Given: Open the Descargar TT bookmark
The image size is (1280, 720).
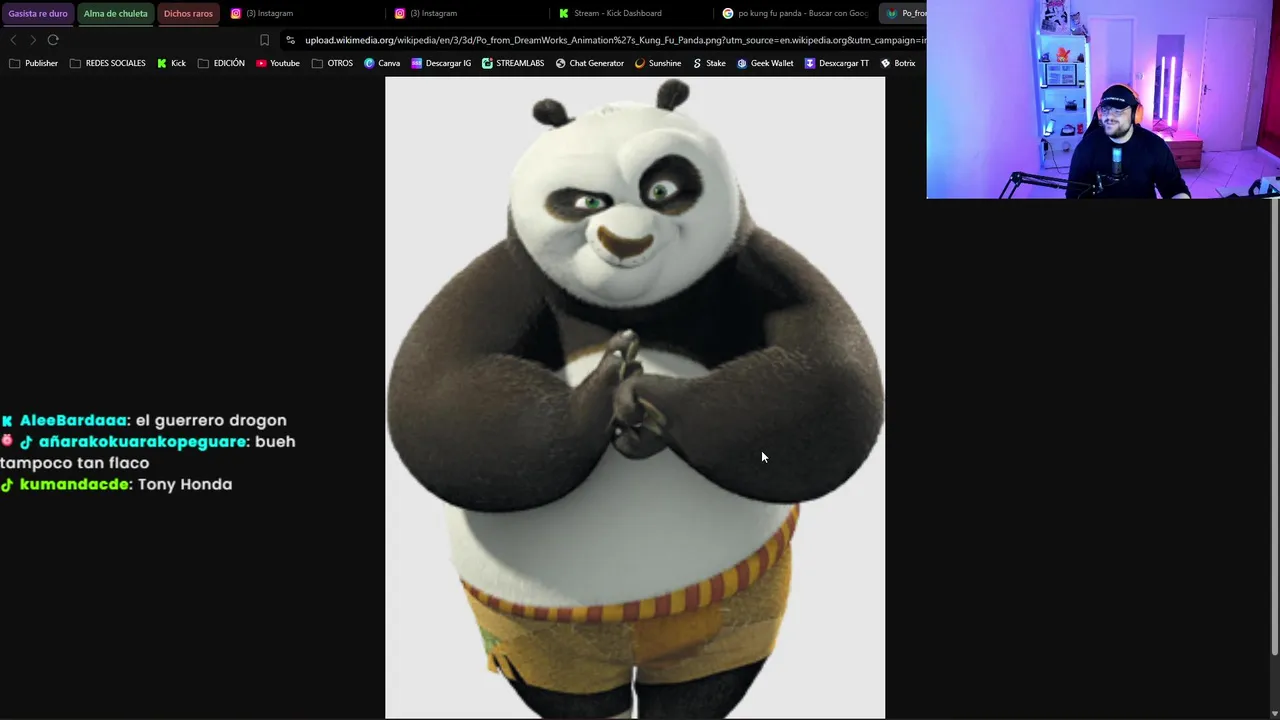Looking at the screenshot, I should coord(837,63).
